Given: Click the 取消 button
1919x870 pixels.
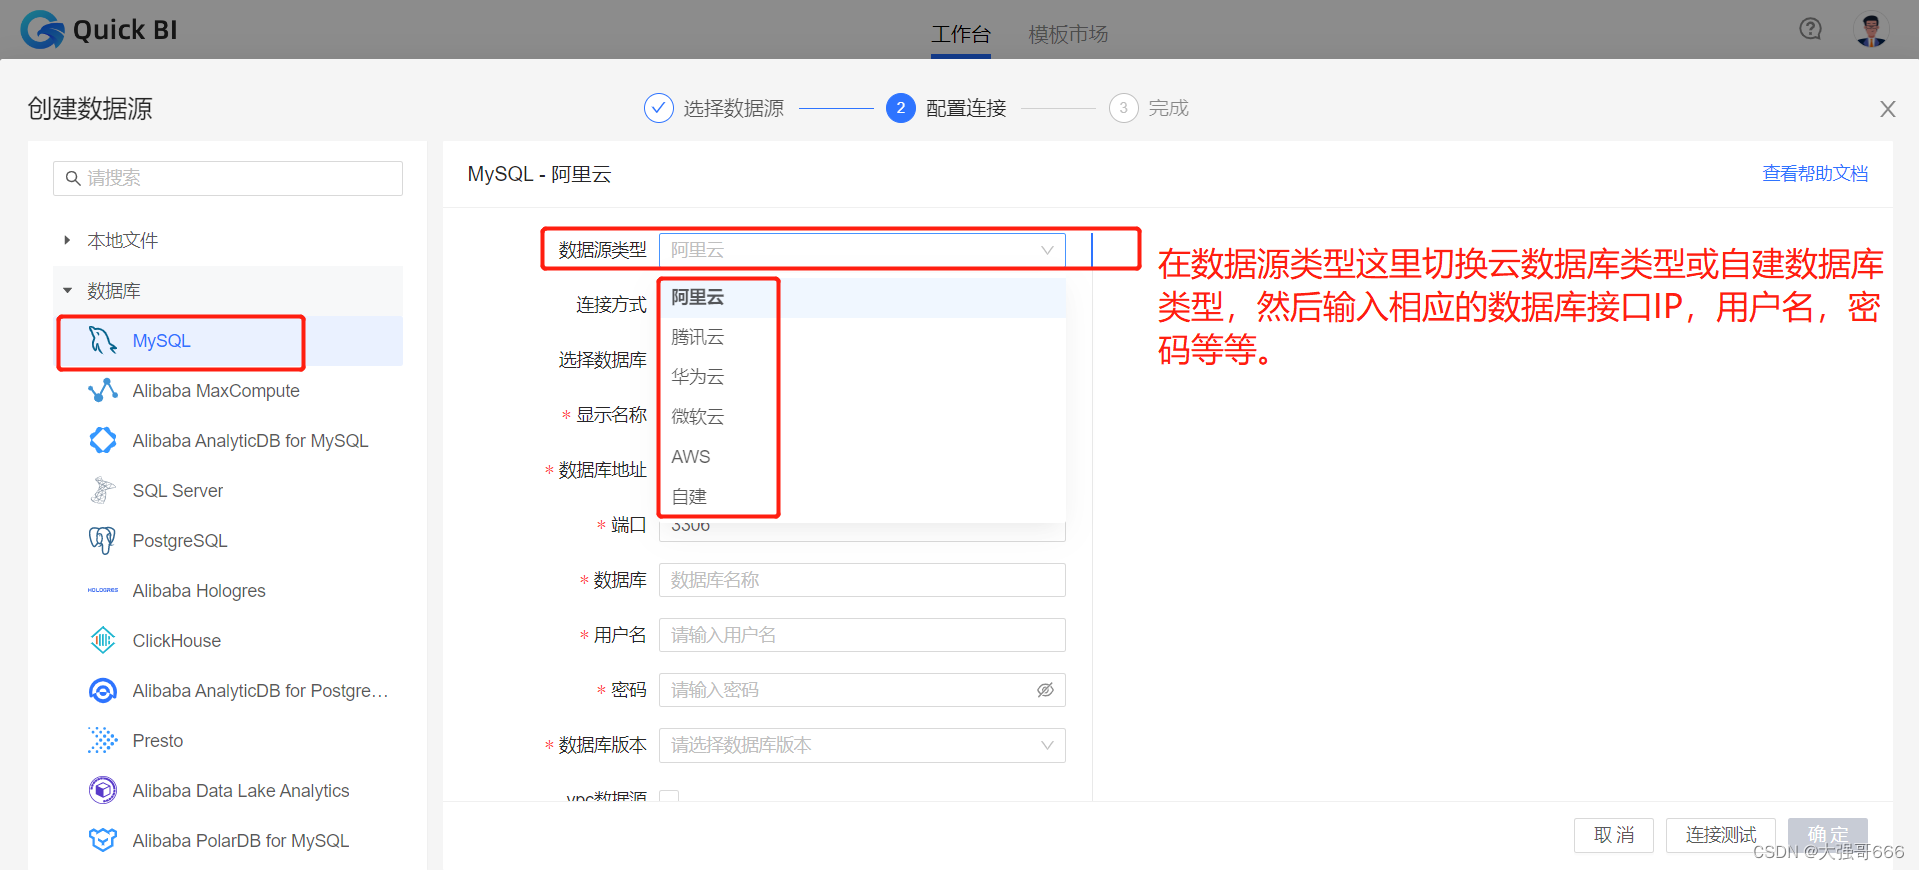Looking at the screenshot, I should point(1614,835).
